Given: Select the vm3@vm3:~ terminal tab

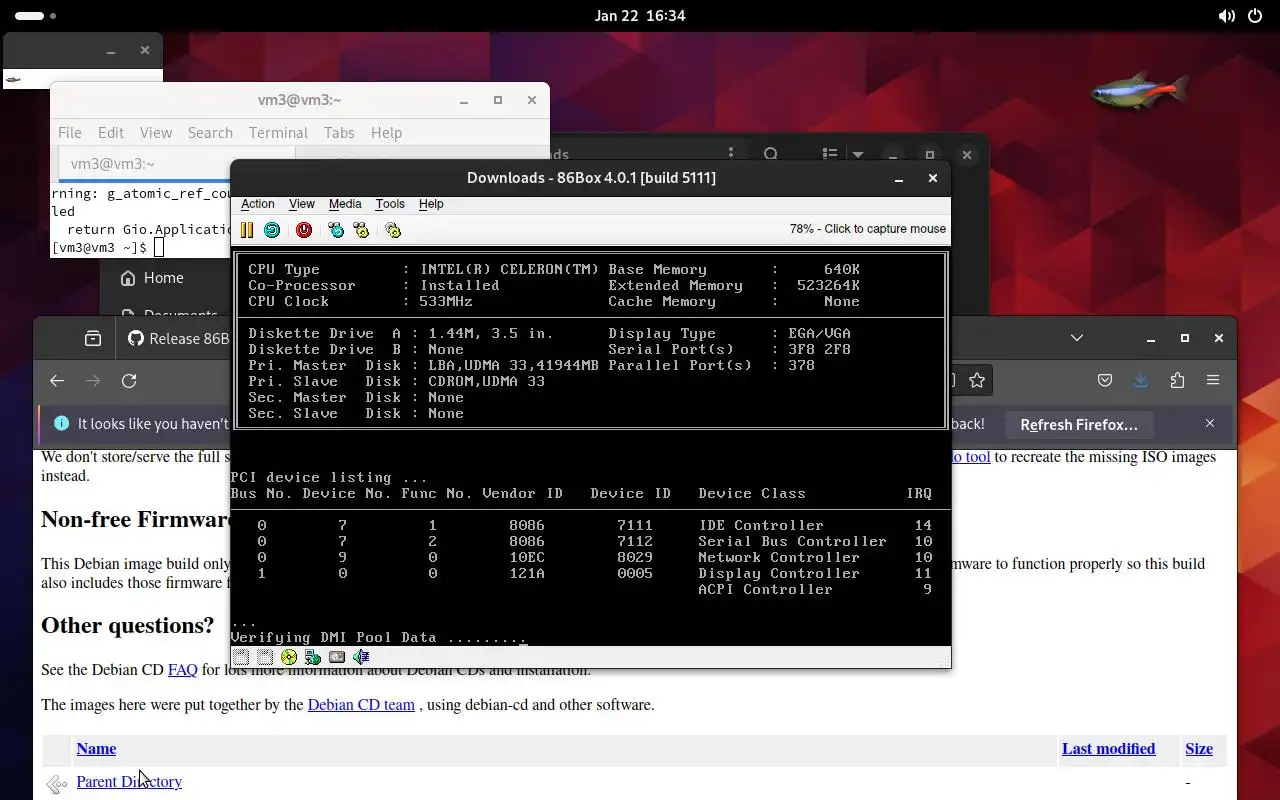Looking at the screenshot, I should (176, 164).
